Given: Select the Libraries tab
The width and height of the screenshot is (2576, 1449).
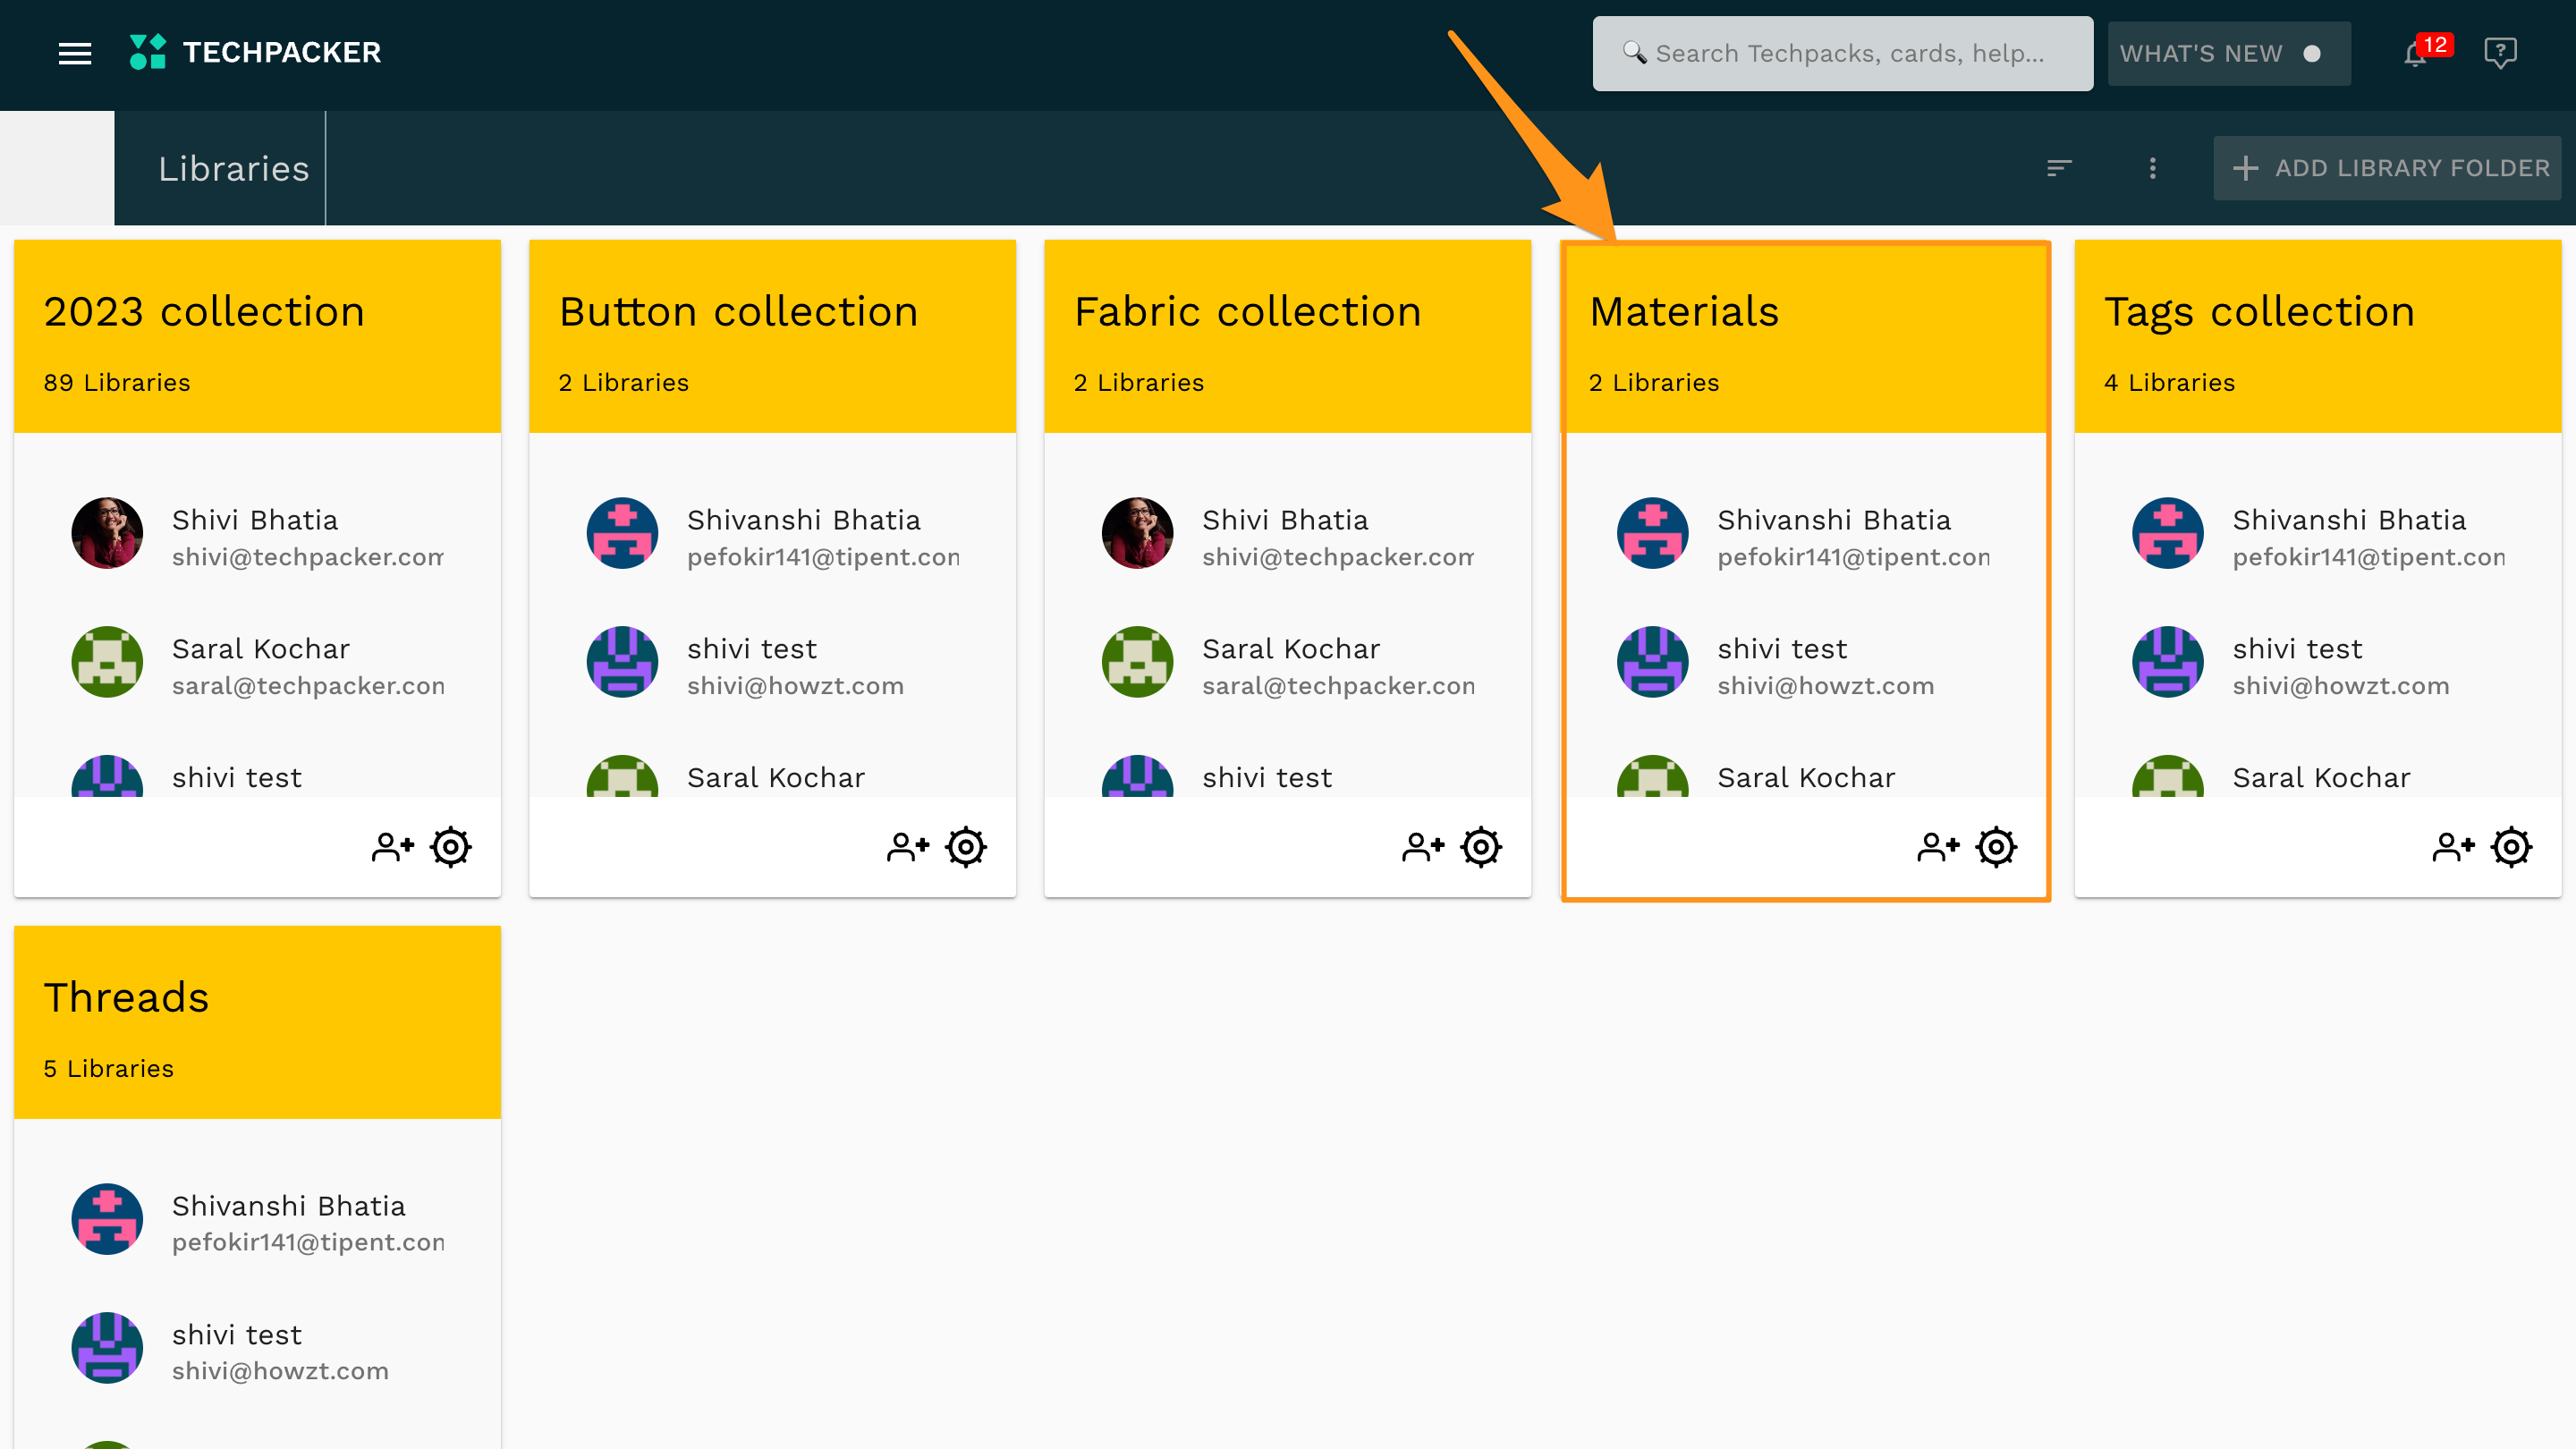Looking at the screenshot, I should (233, 168).
